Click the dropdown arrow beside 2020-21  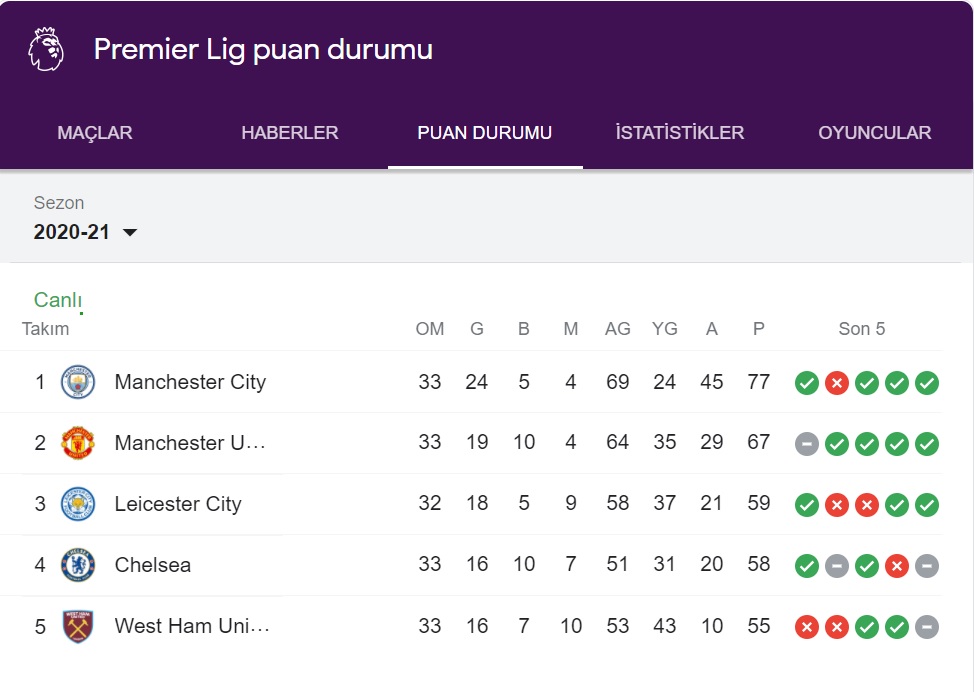click(130, 232)
